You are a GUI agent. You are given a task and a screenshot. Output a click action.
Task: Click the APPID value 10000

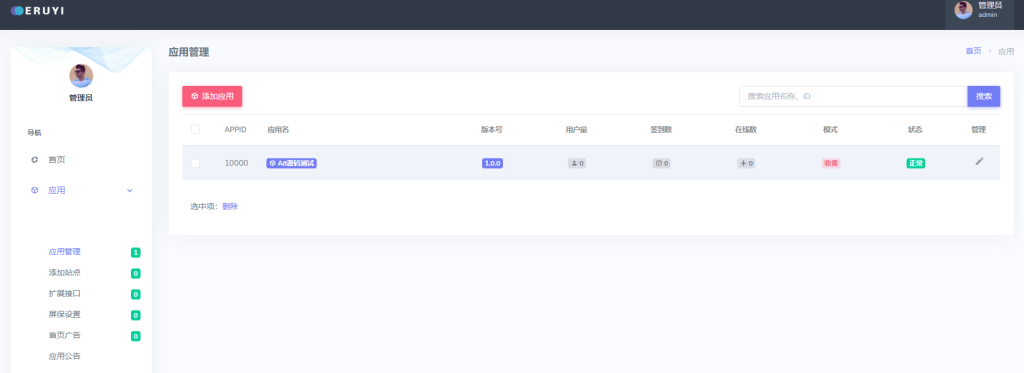pyautogui.click(x=236, y=163)
